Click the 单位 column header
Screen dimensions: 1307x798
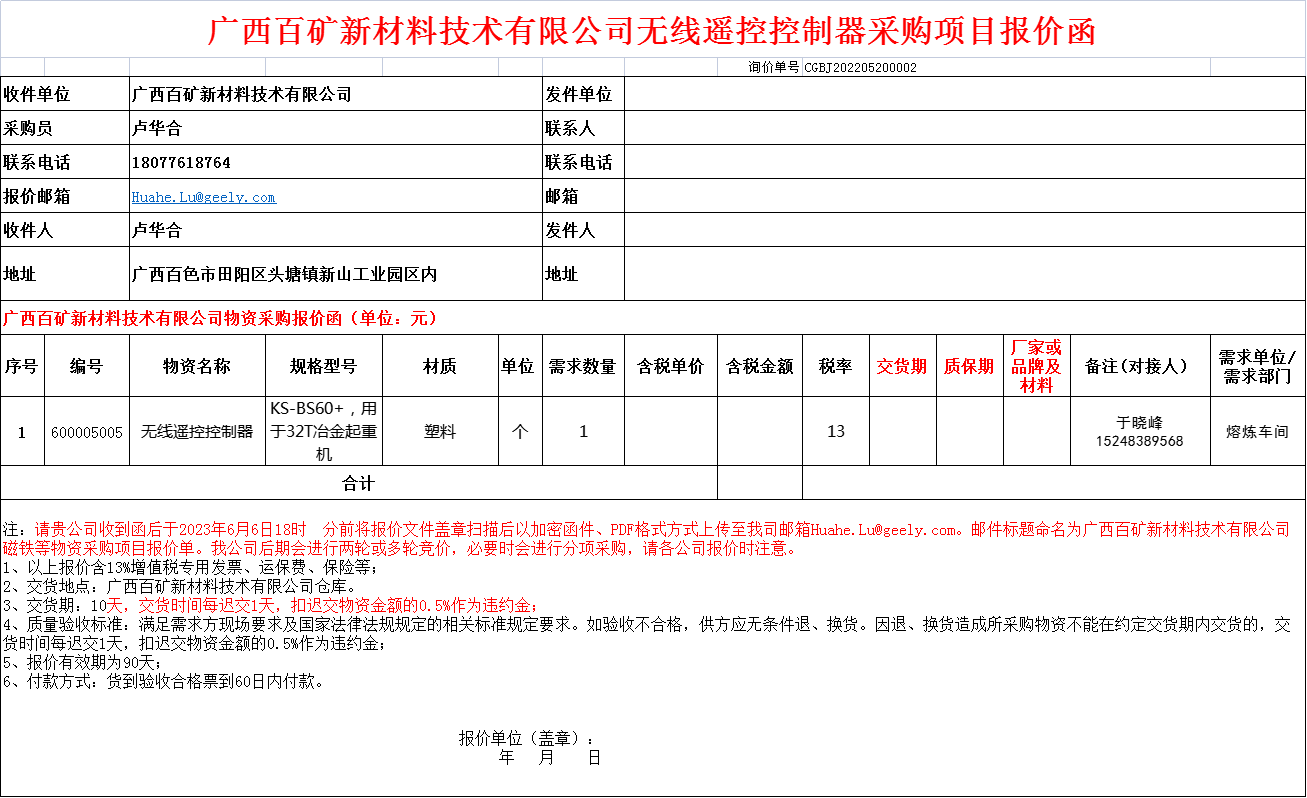[x=518, y=366]
